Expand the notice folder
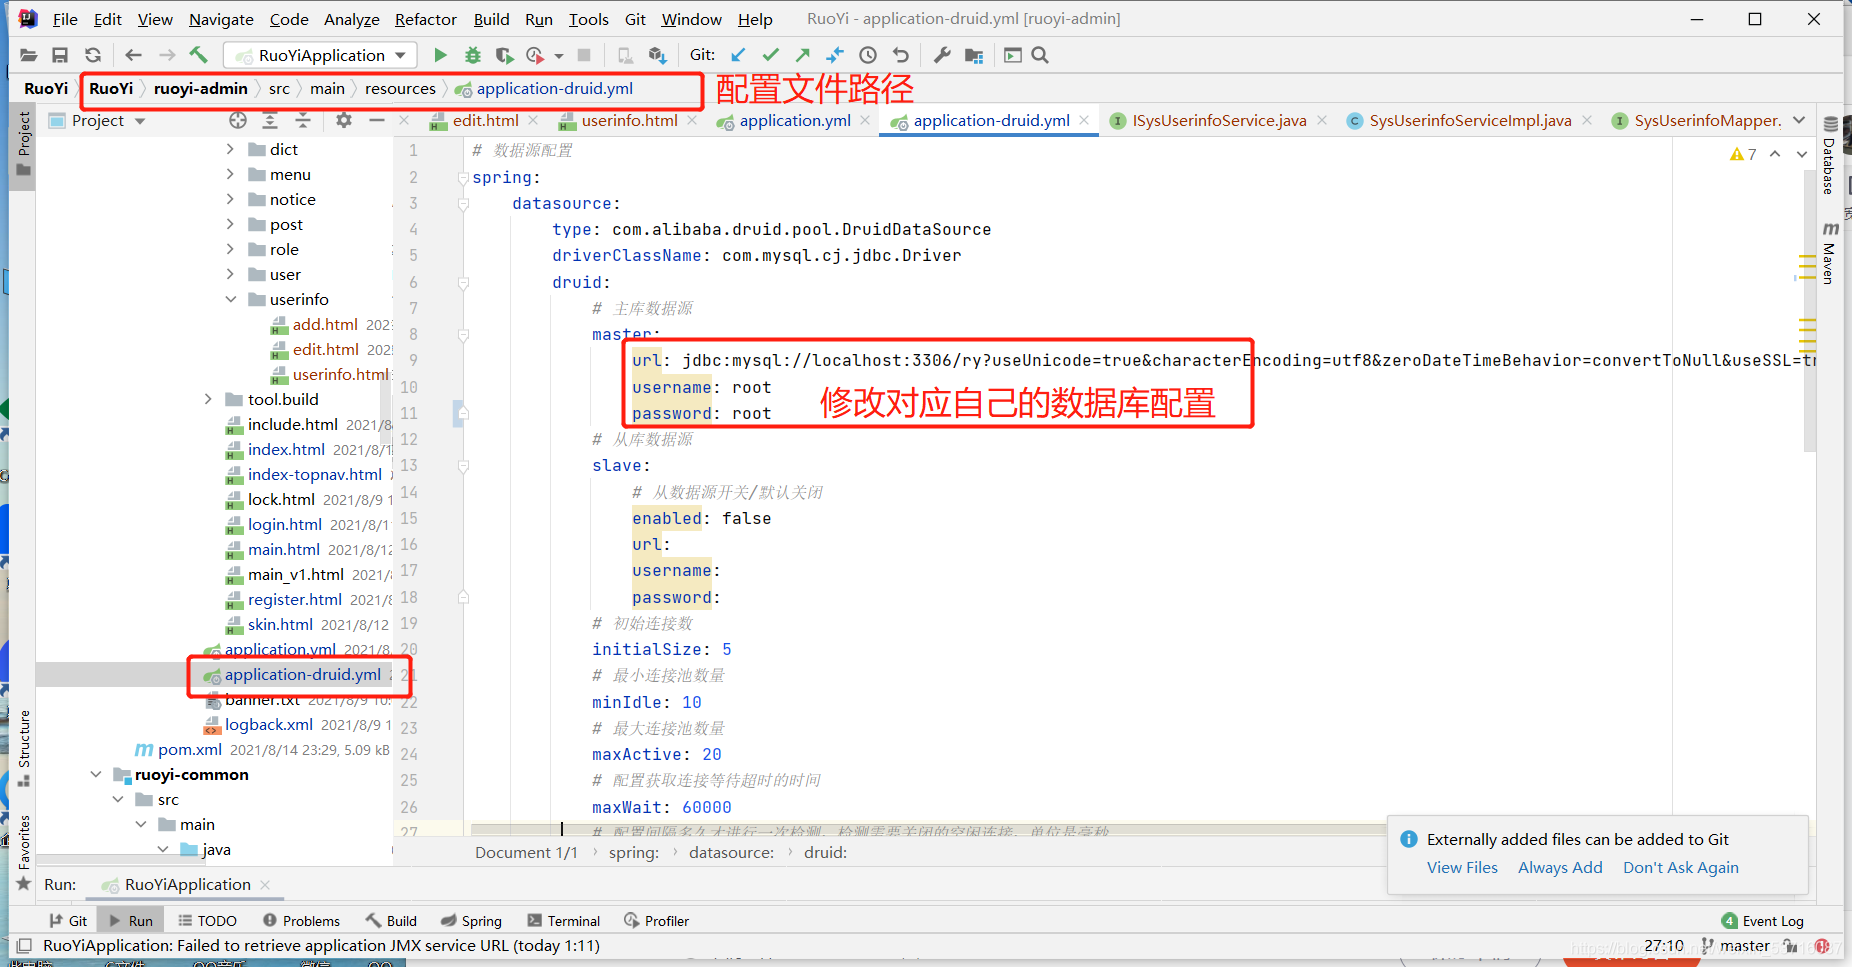The image size is (1852, 967). click(230, 199)
